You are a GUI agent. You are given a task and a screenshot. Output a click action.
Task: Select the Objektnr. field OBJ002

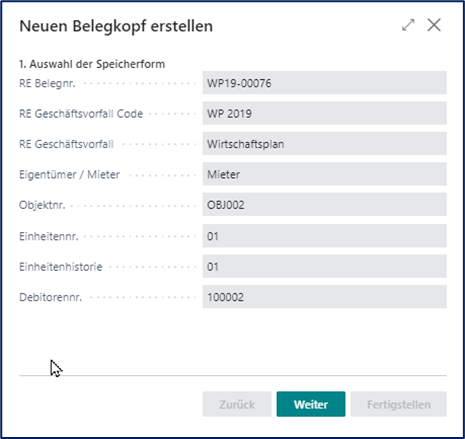click(x=324, y=205)
